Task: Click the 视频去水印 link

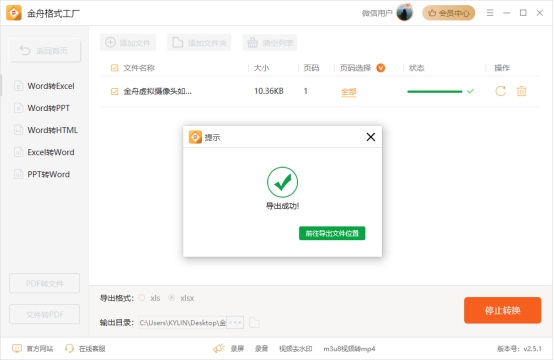Action: (296, 349)
